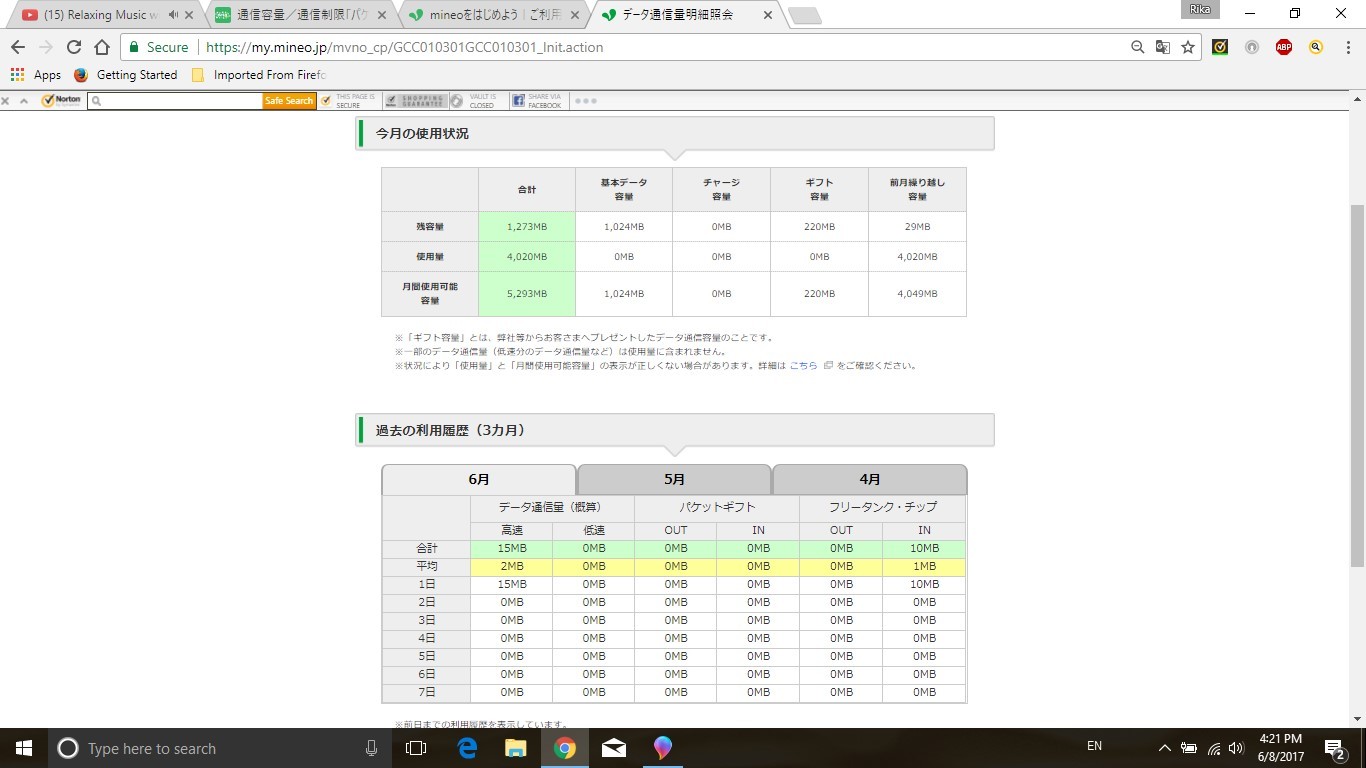This screenshot has width=1366, height=768.
Task: Click the こちら details link
Action: click(x=803, y=366)
